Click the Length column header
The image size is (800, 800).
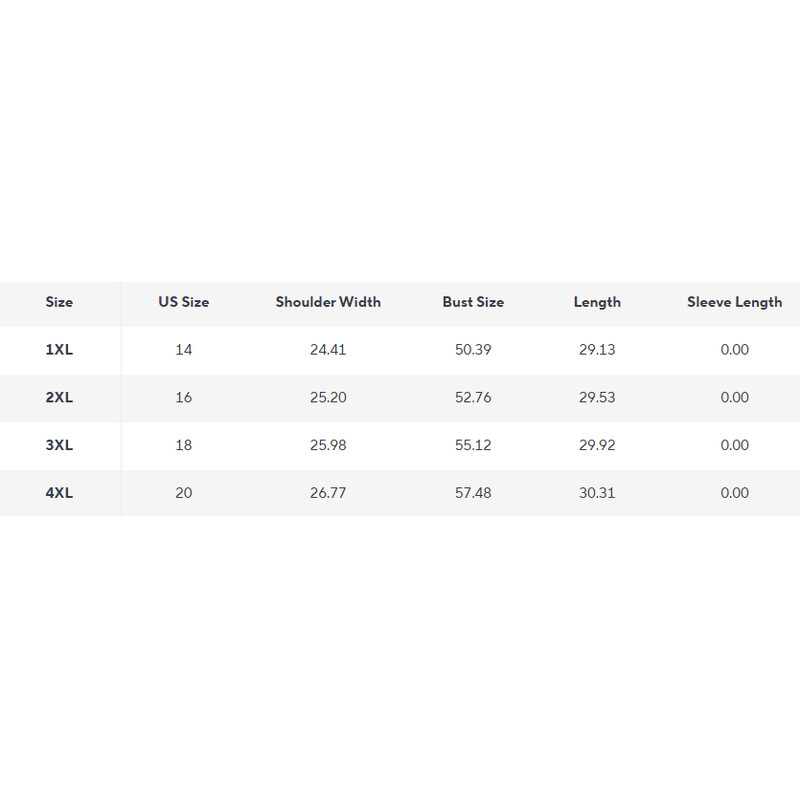[x=597, y=302]
